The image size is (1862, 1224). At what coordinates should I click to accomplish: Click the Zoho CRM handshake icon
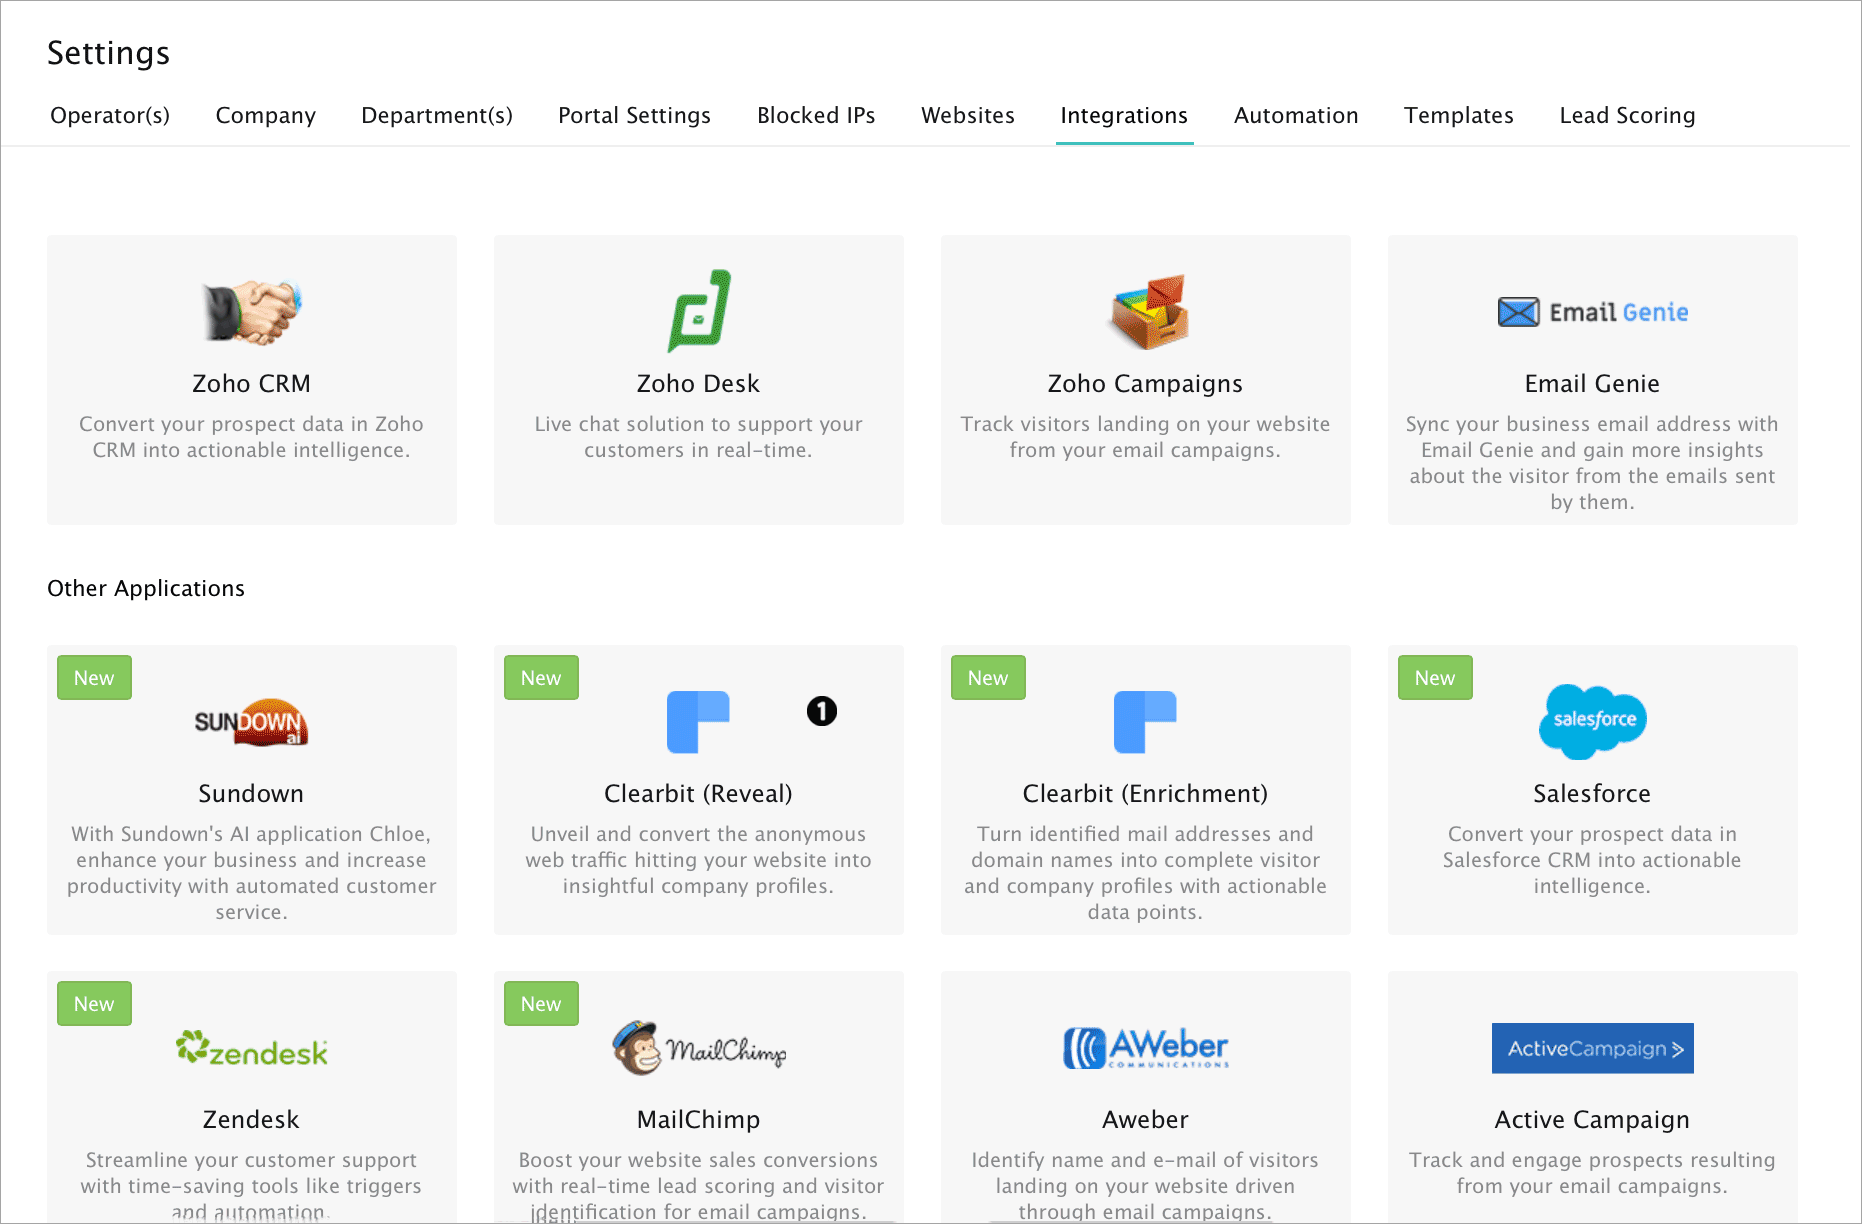tap(252, 312)
